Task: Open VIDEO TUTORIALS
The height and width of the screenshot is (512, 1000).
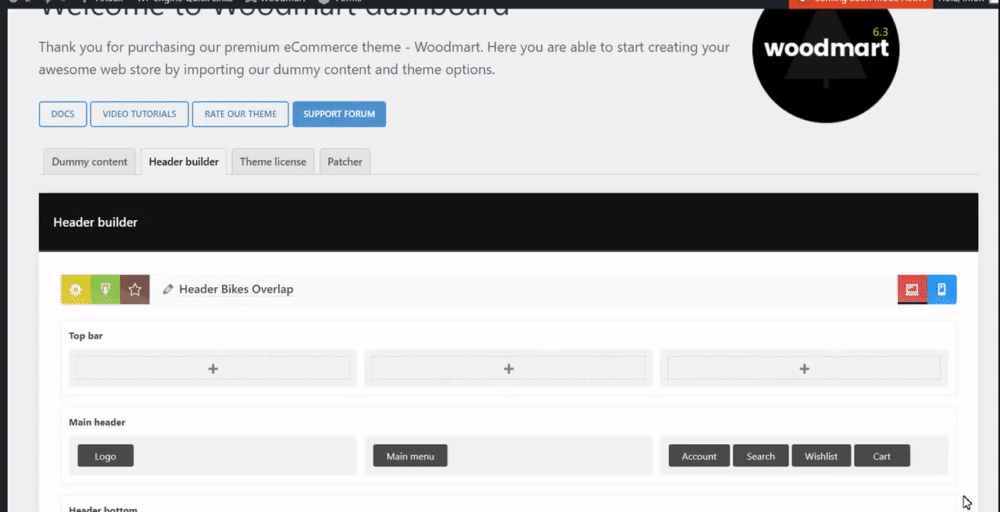Action: tap(140, 114)
